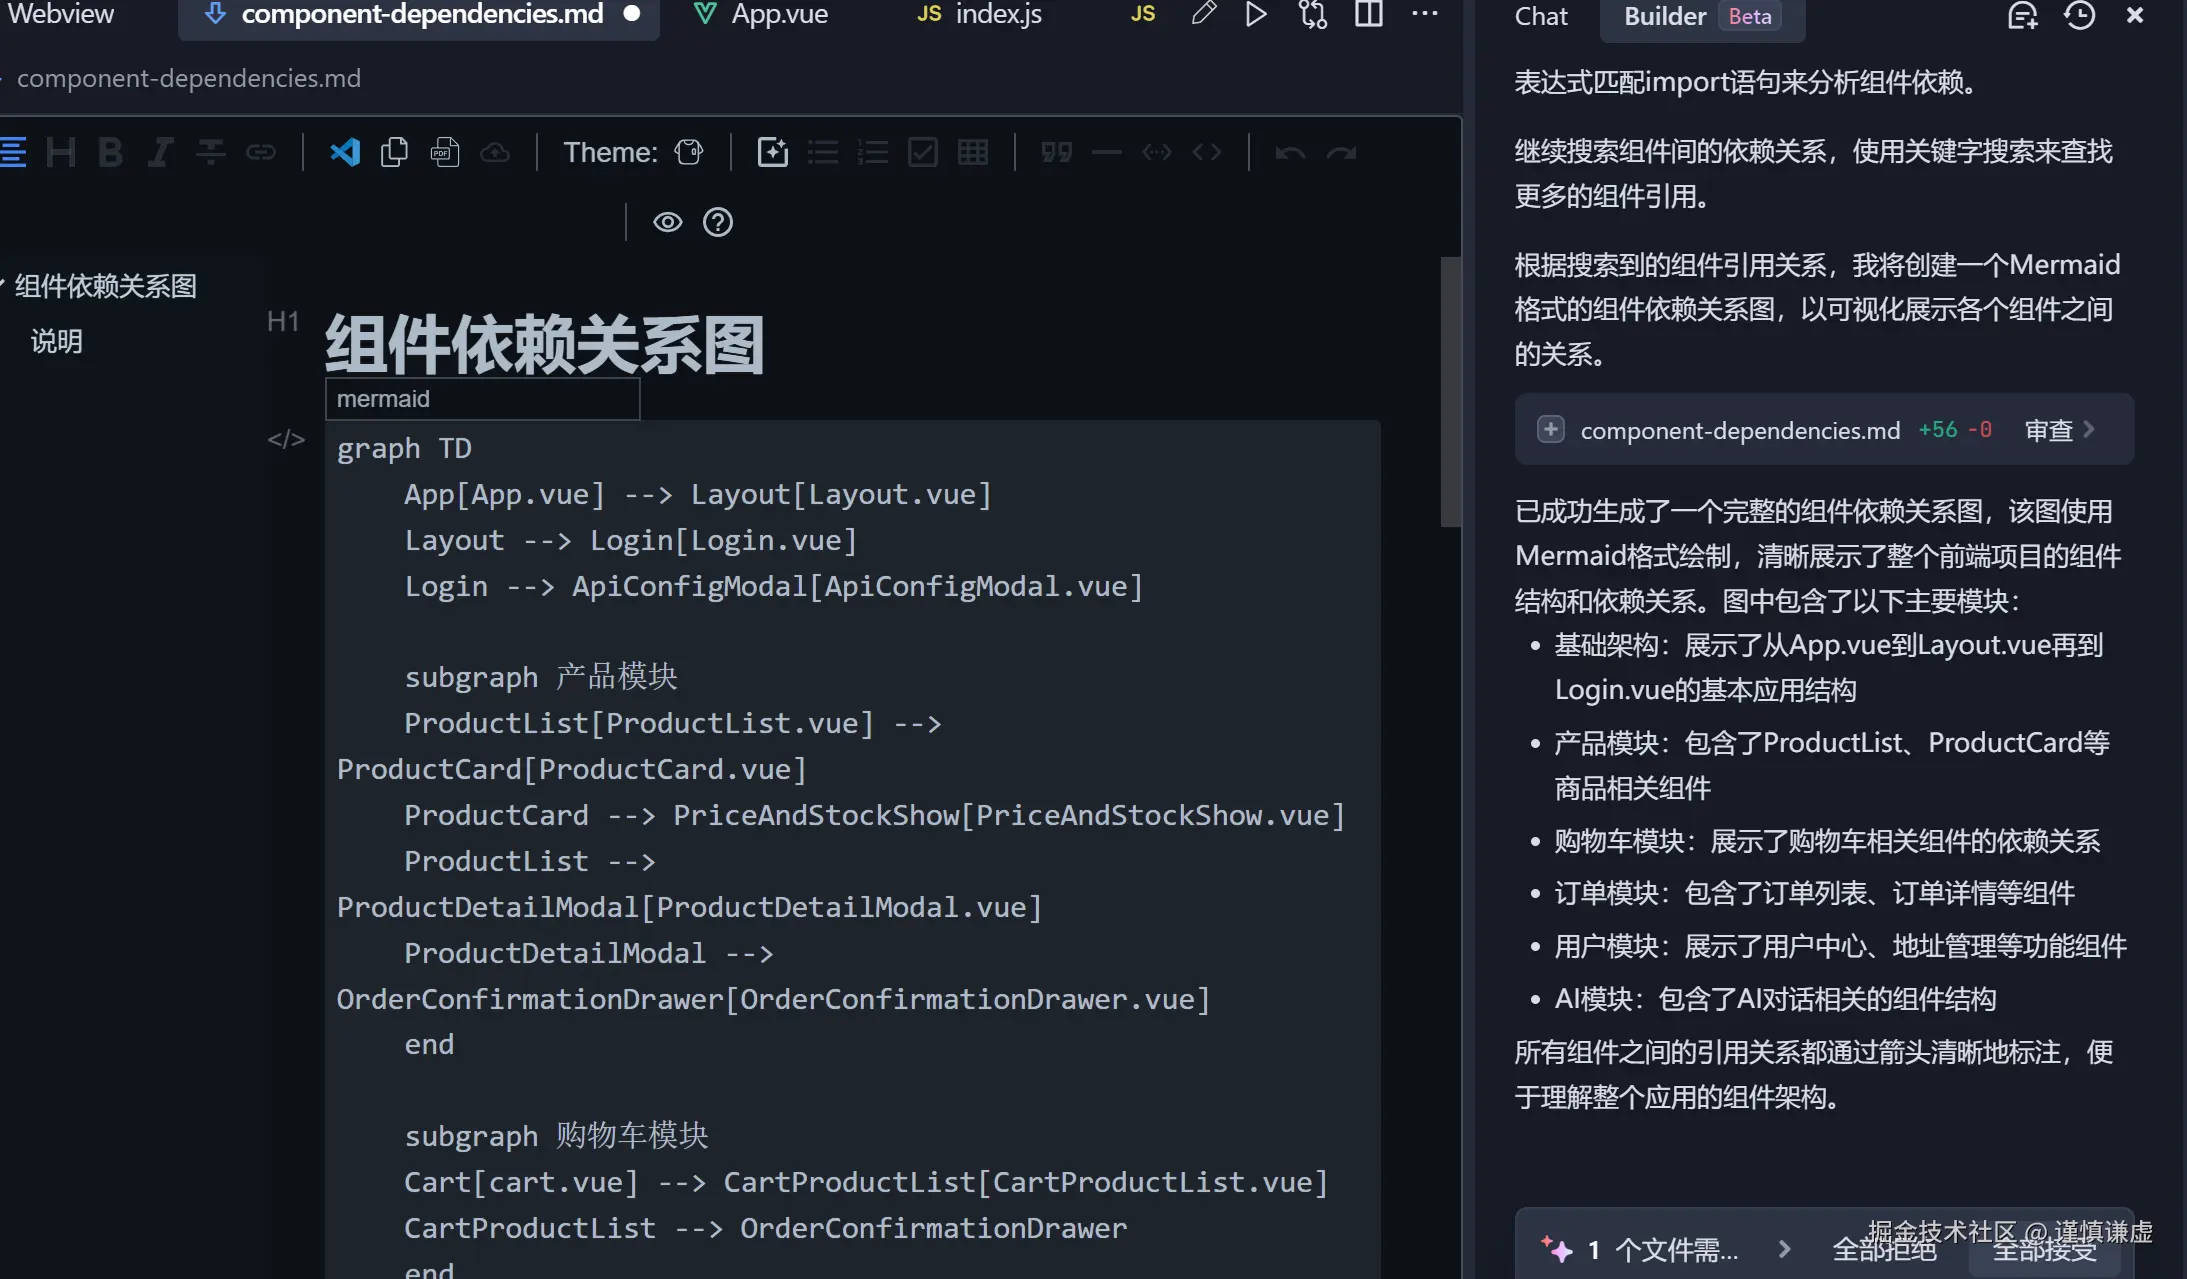Export the document as PDF
This screenshot has height=1279, width=2187.
click(446, 152)
